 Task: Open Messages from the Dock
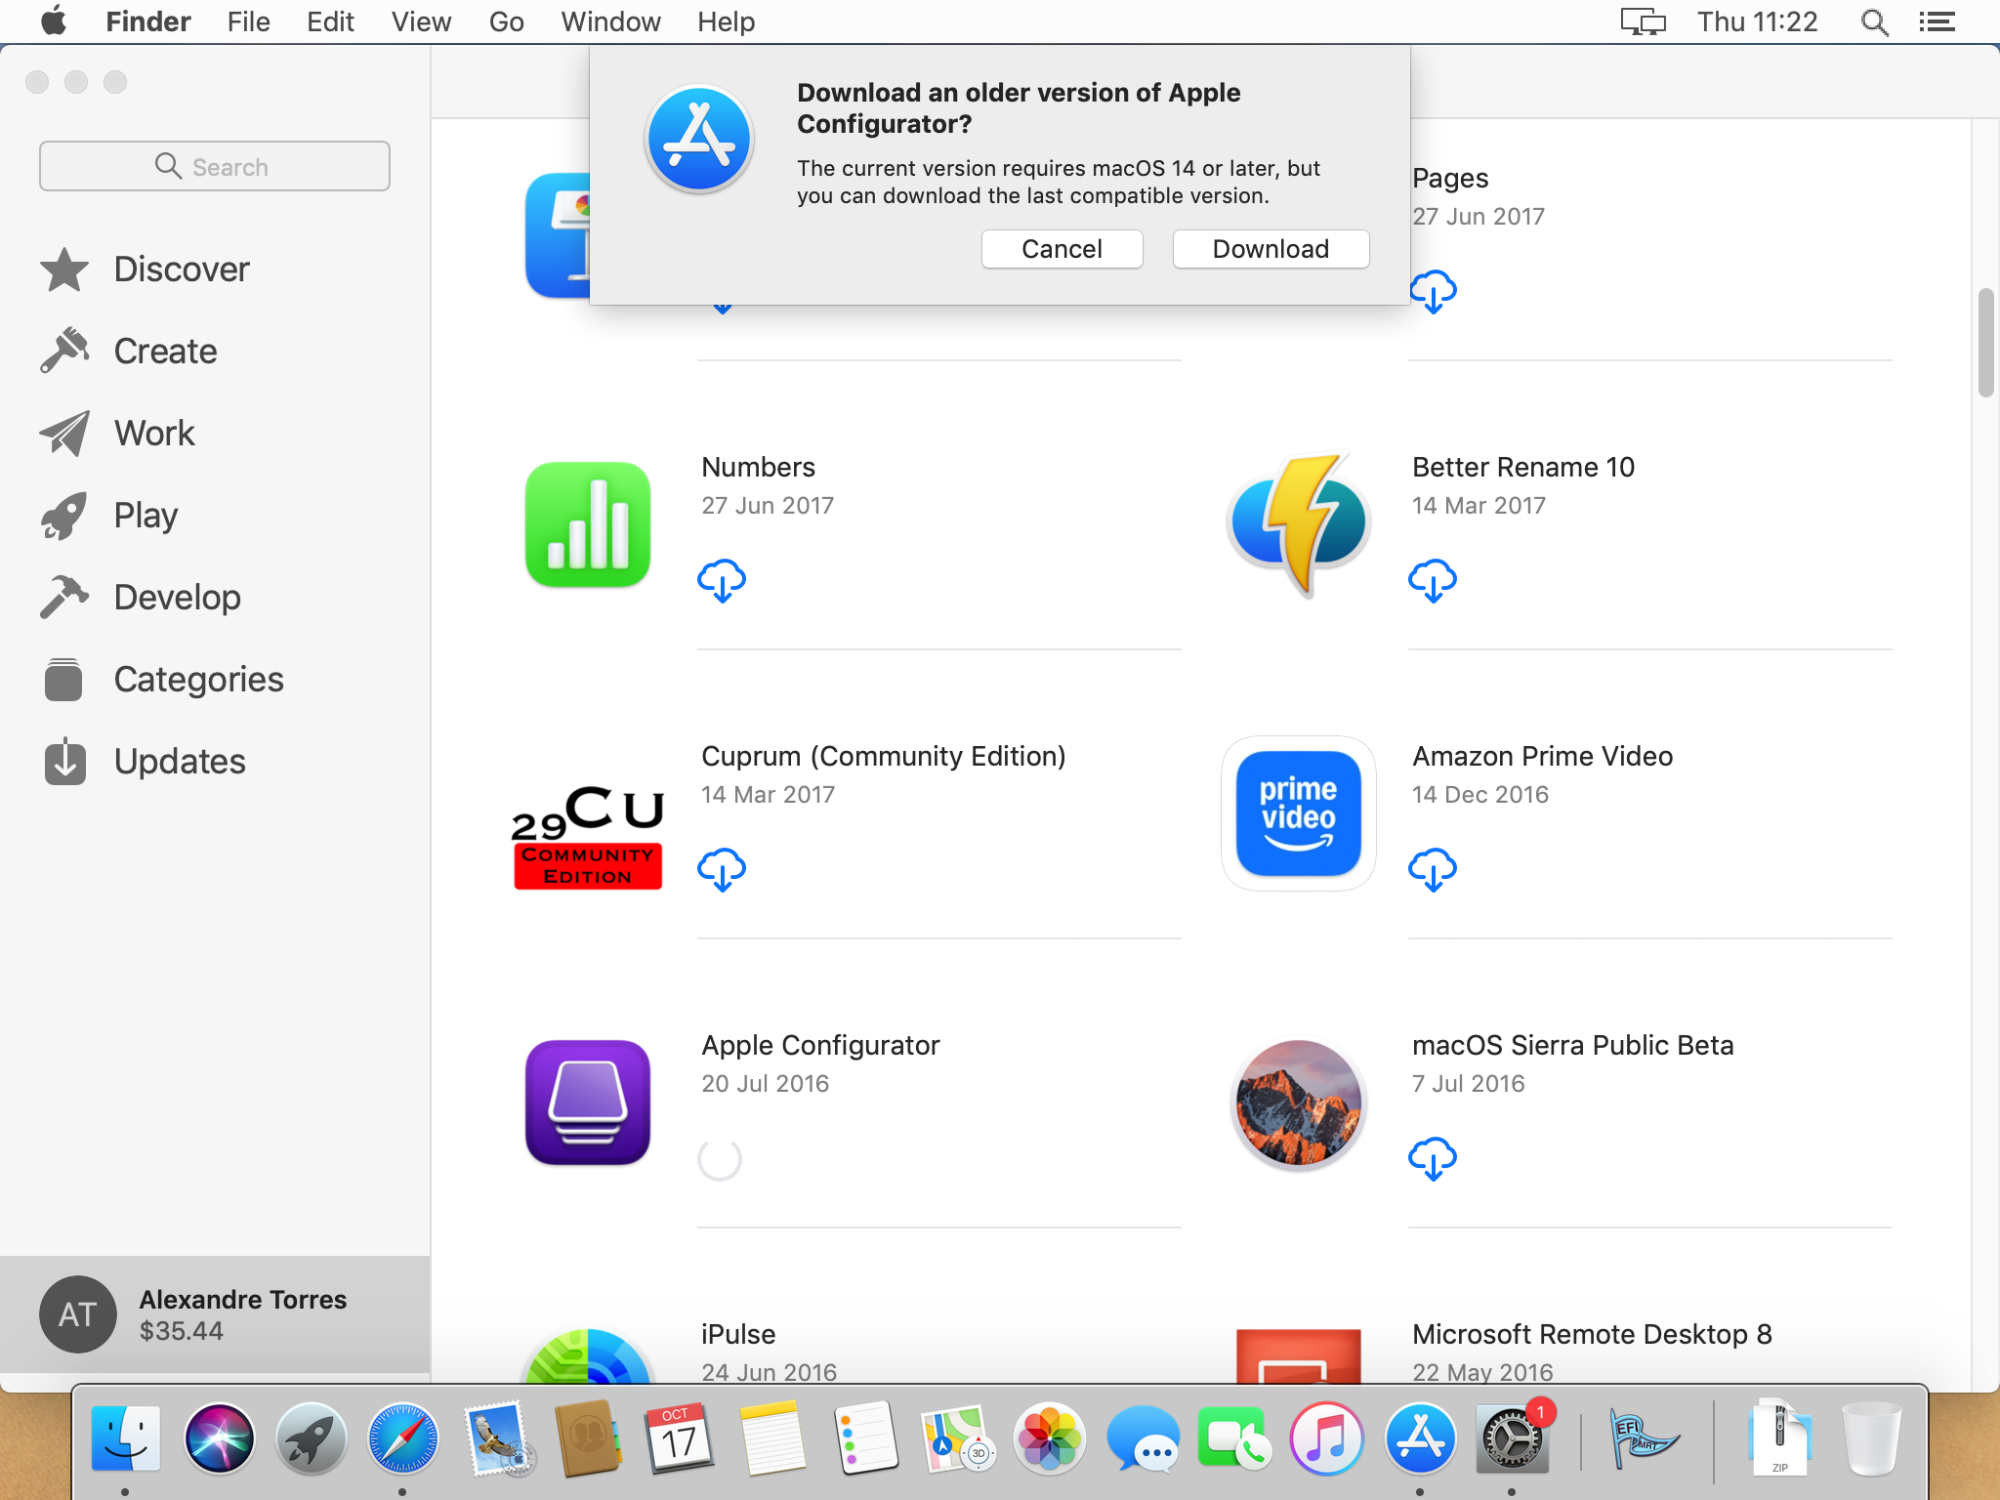[1142, 1439]
